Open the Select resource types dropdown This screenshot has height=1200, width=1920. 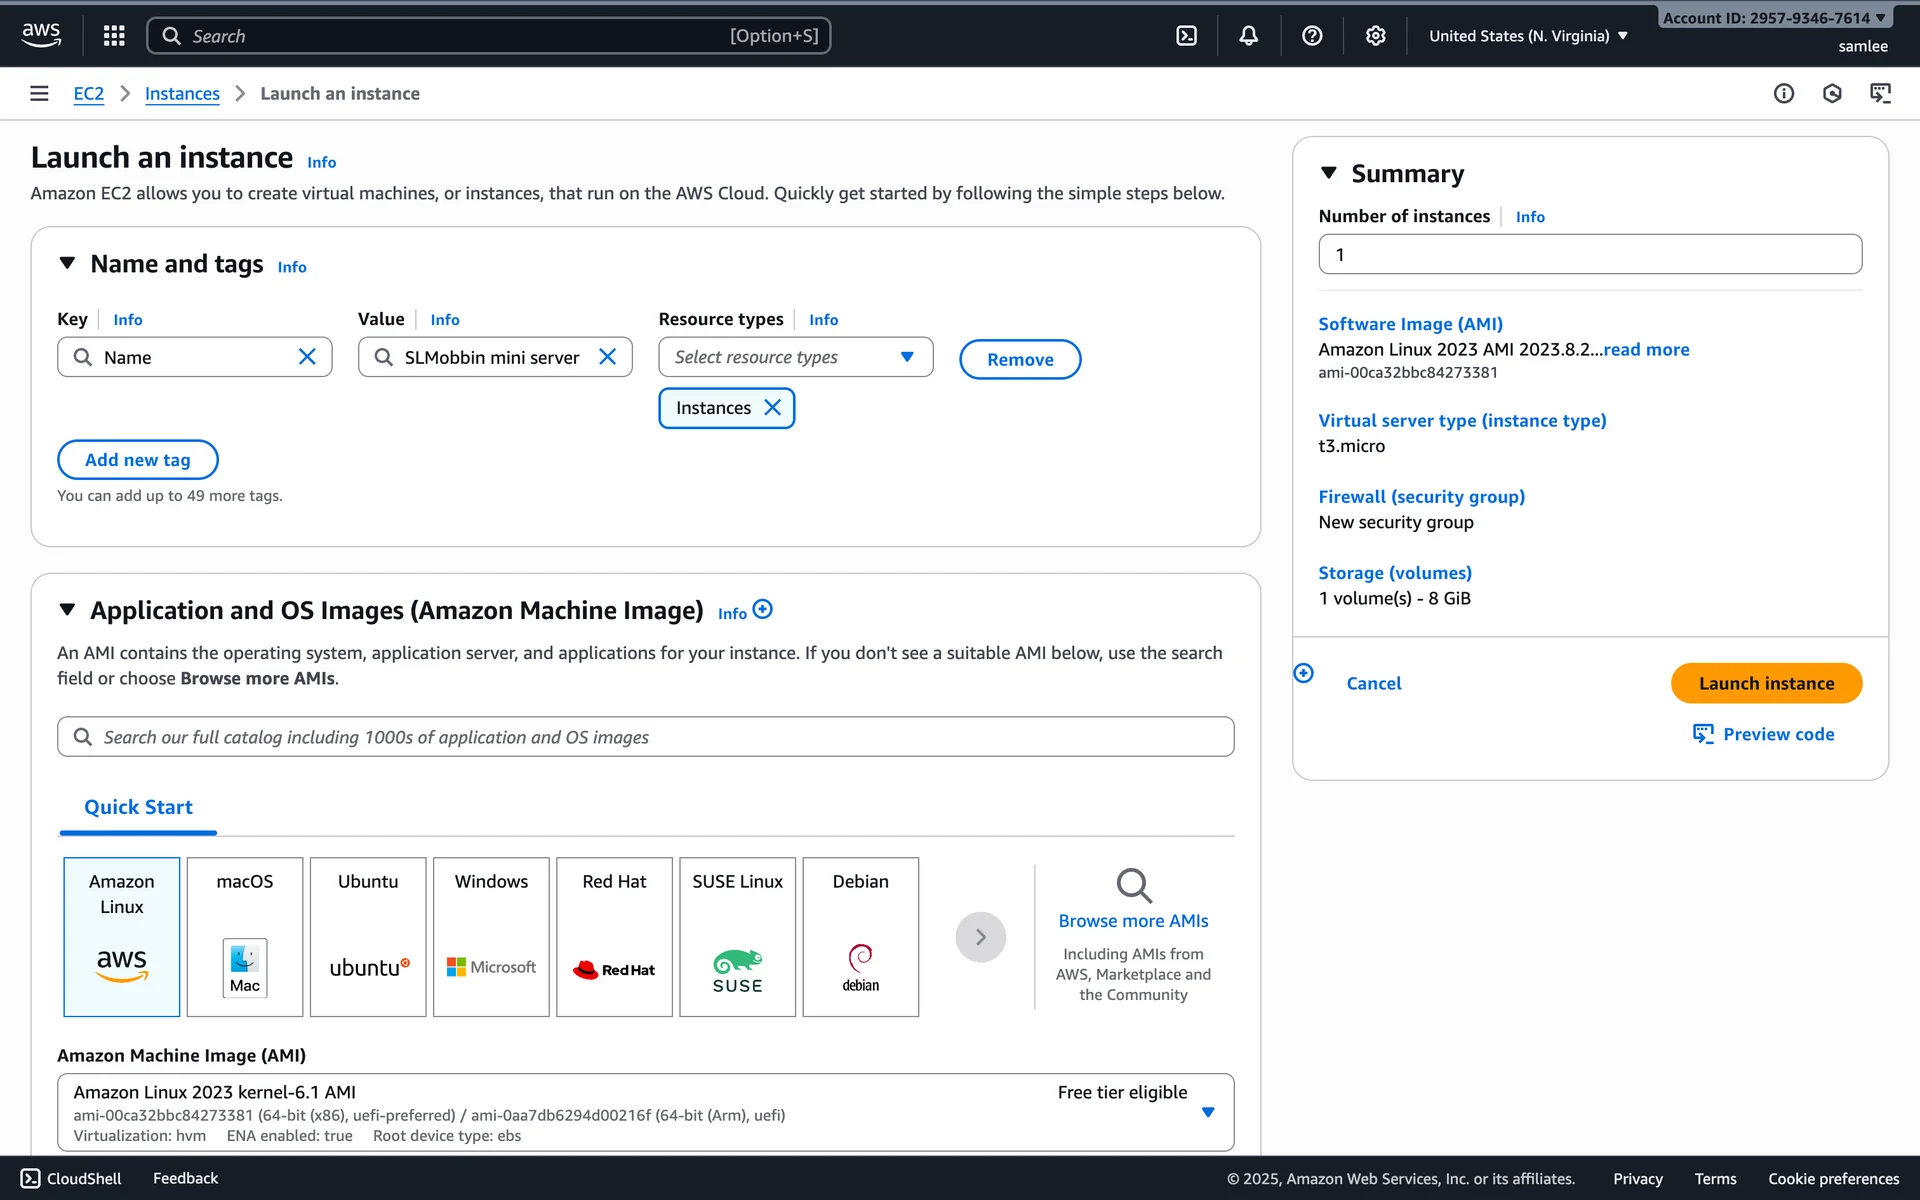[795, 357]
